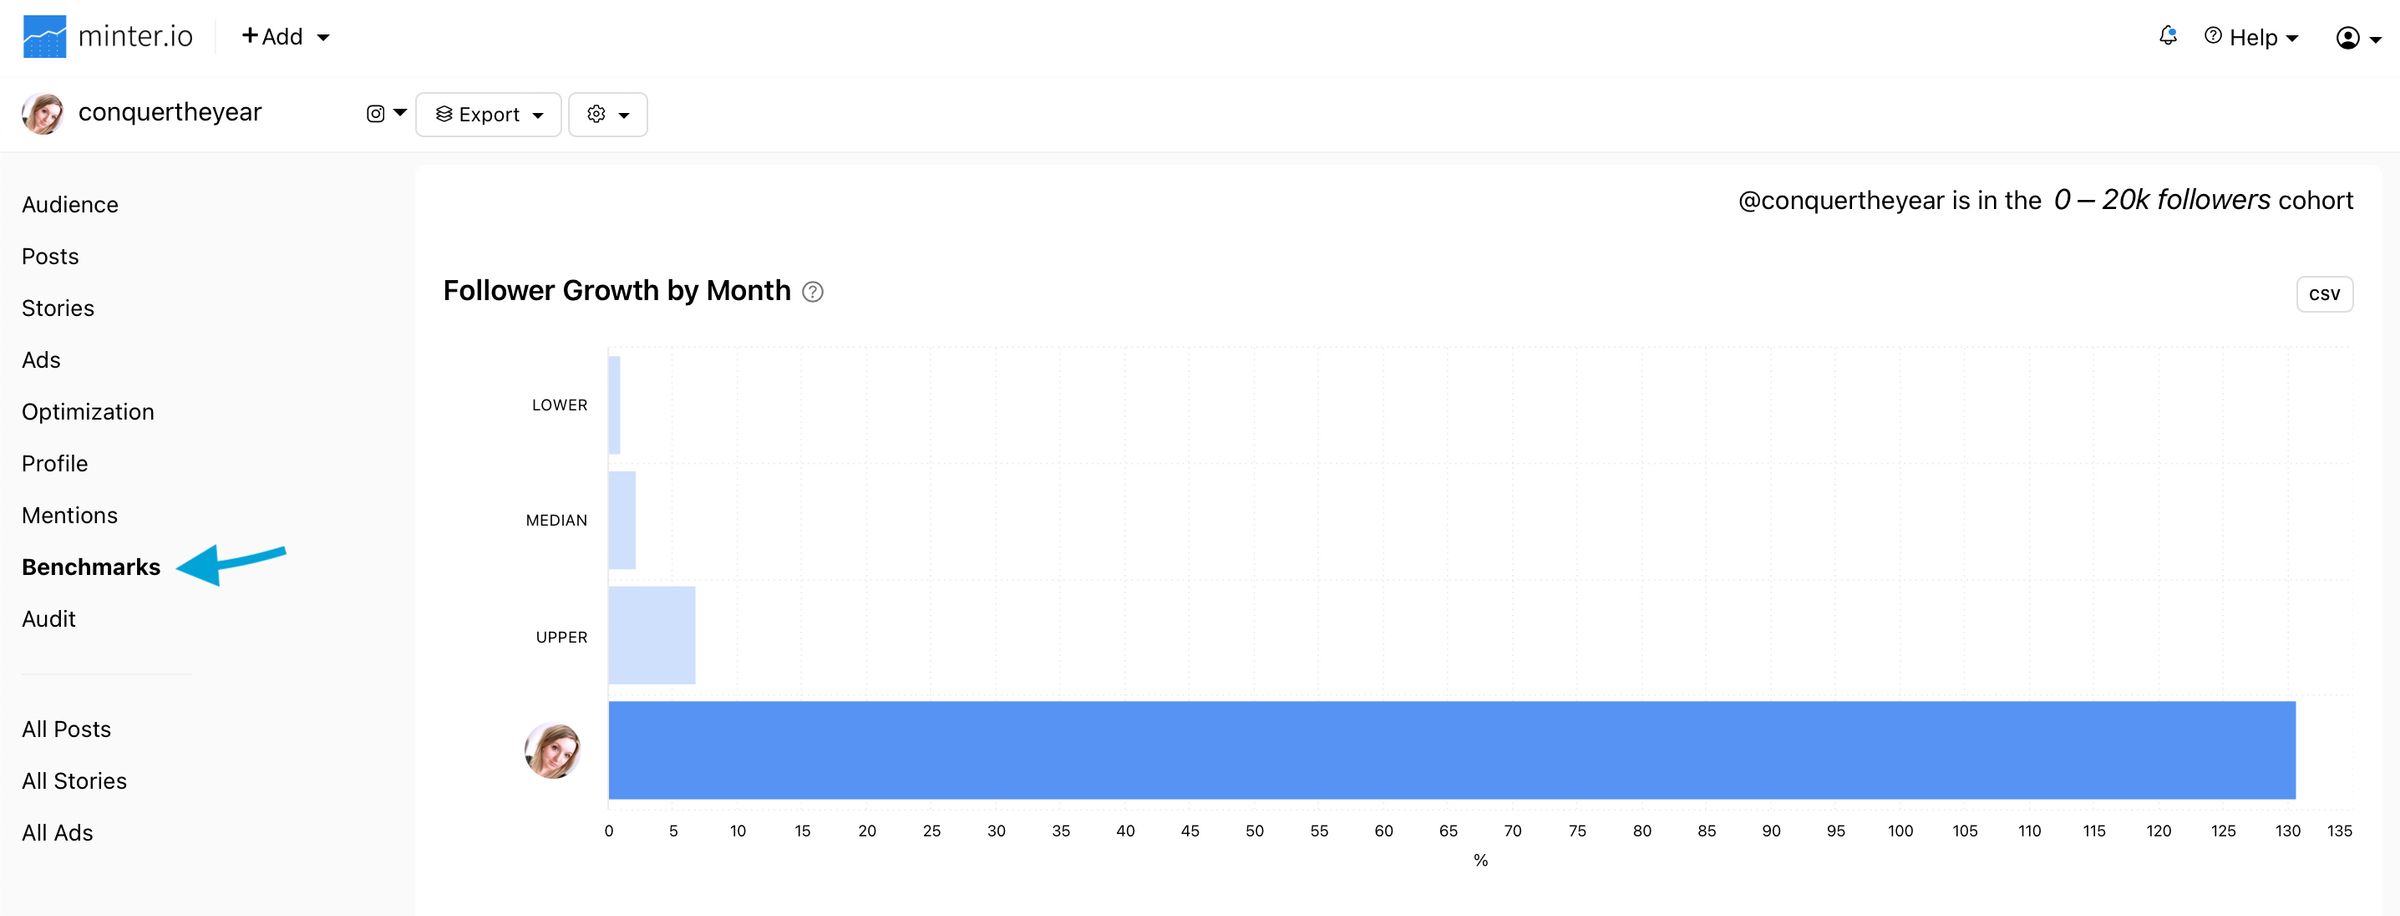Open the Export dropdown menu

[487, 113]
